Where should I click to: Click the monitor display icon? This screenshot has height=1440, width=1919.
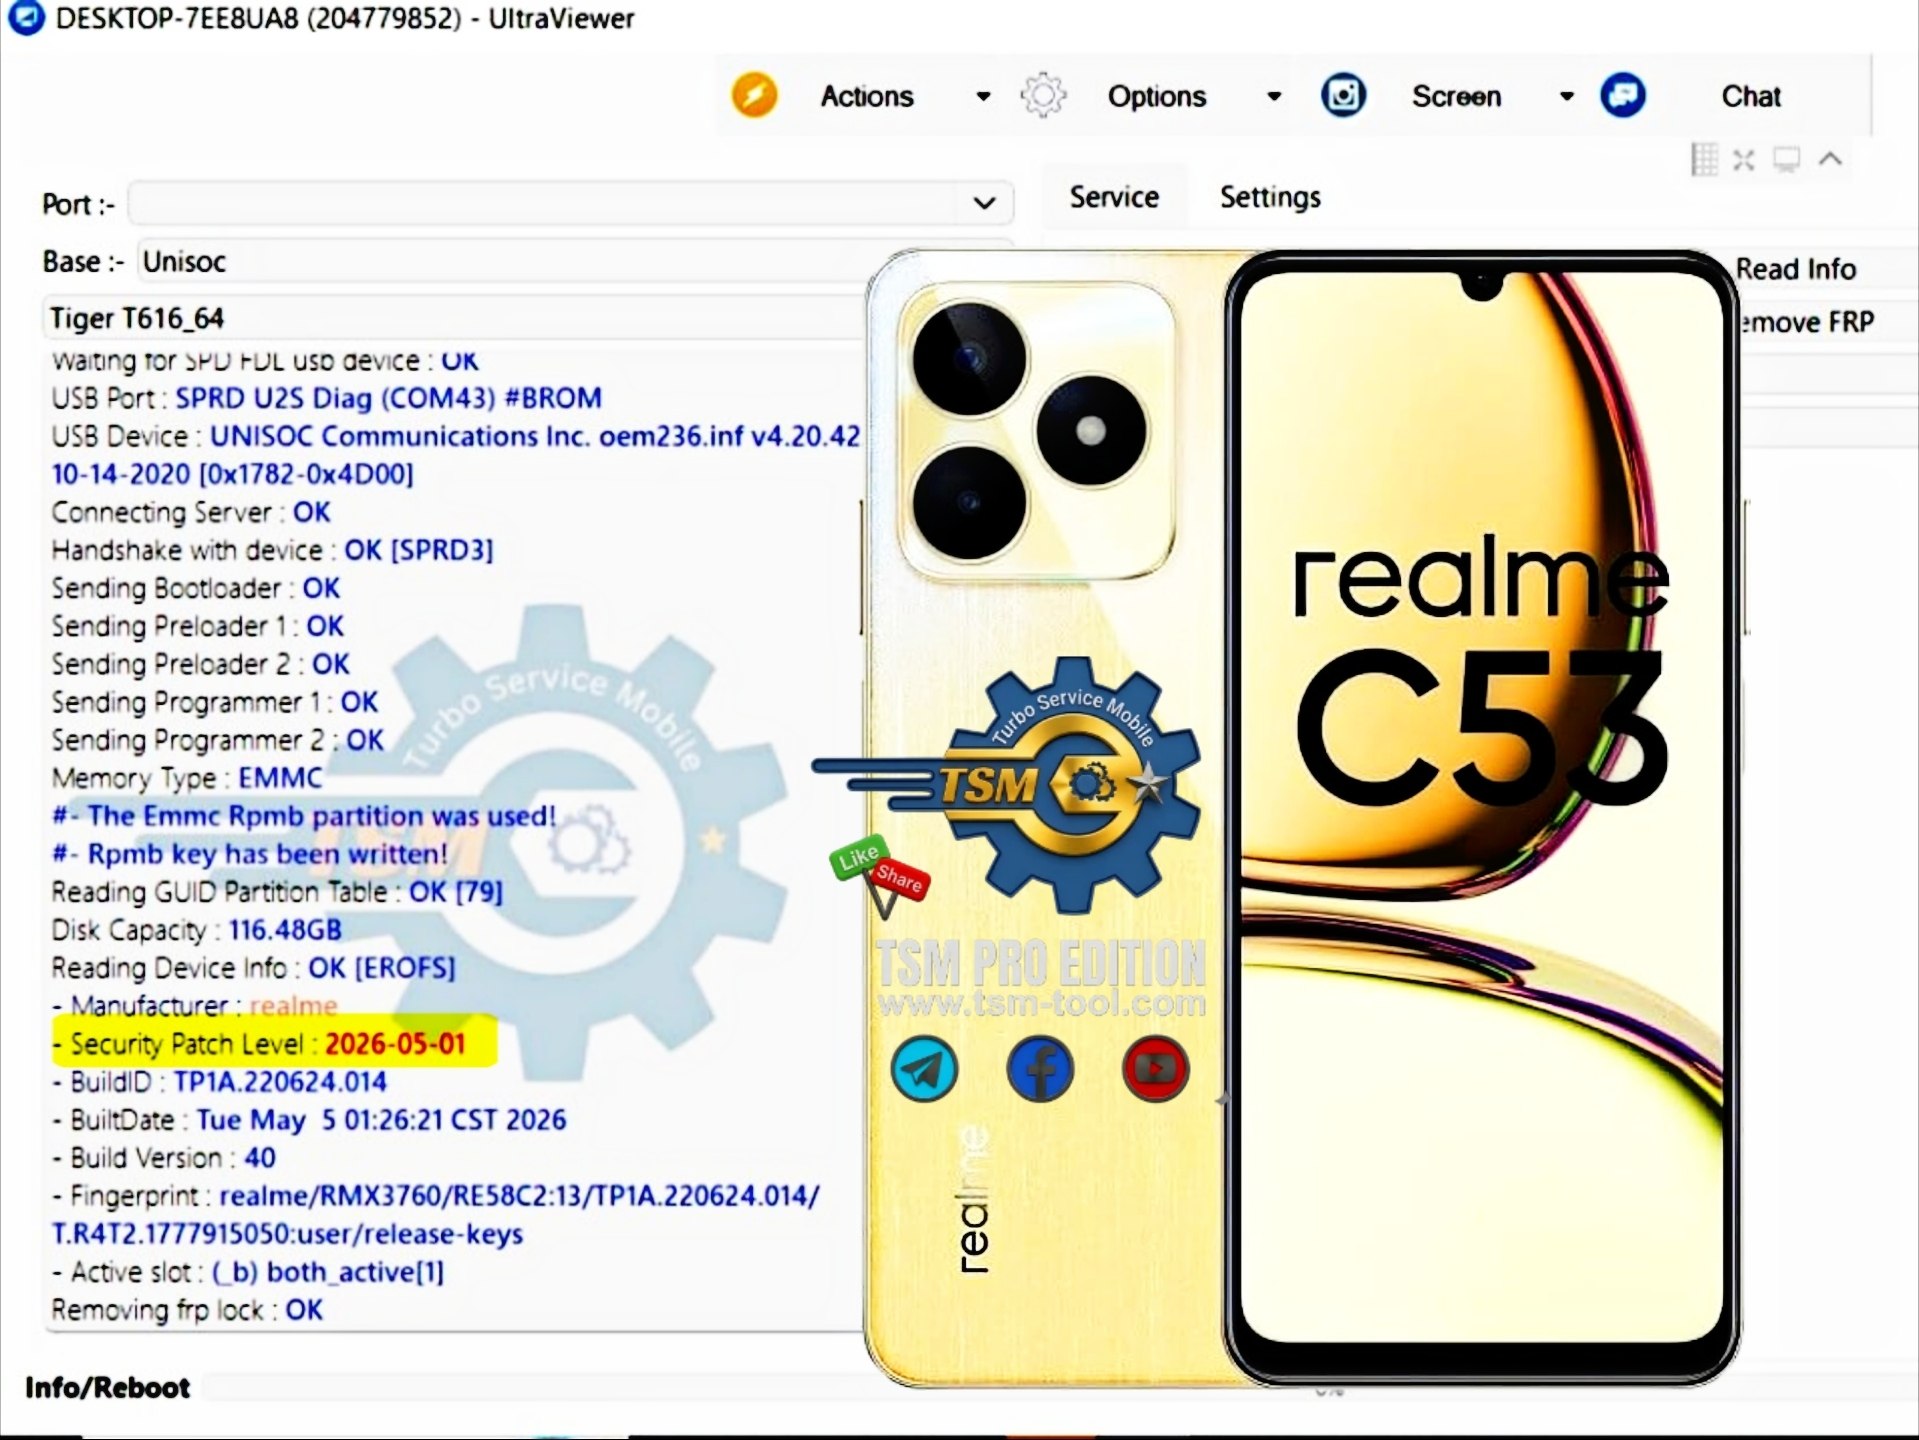tap(1787, 159)
